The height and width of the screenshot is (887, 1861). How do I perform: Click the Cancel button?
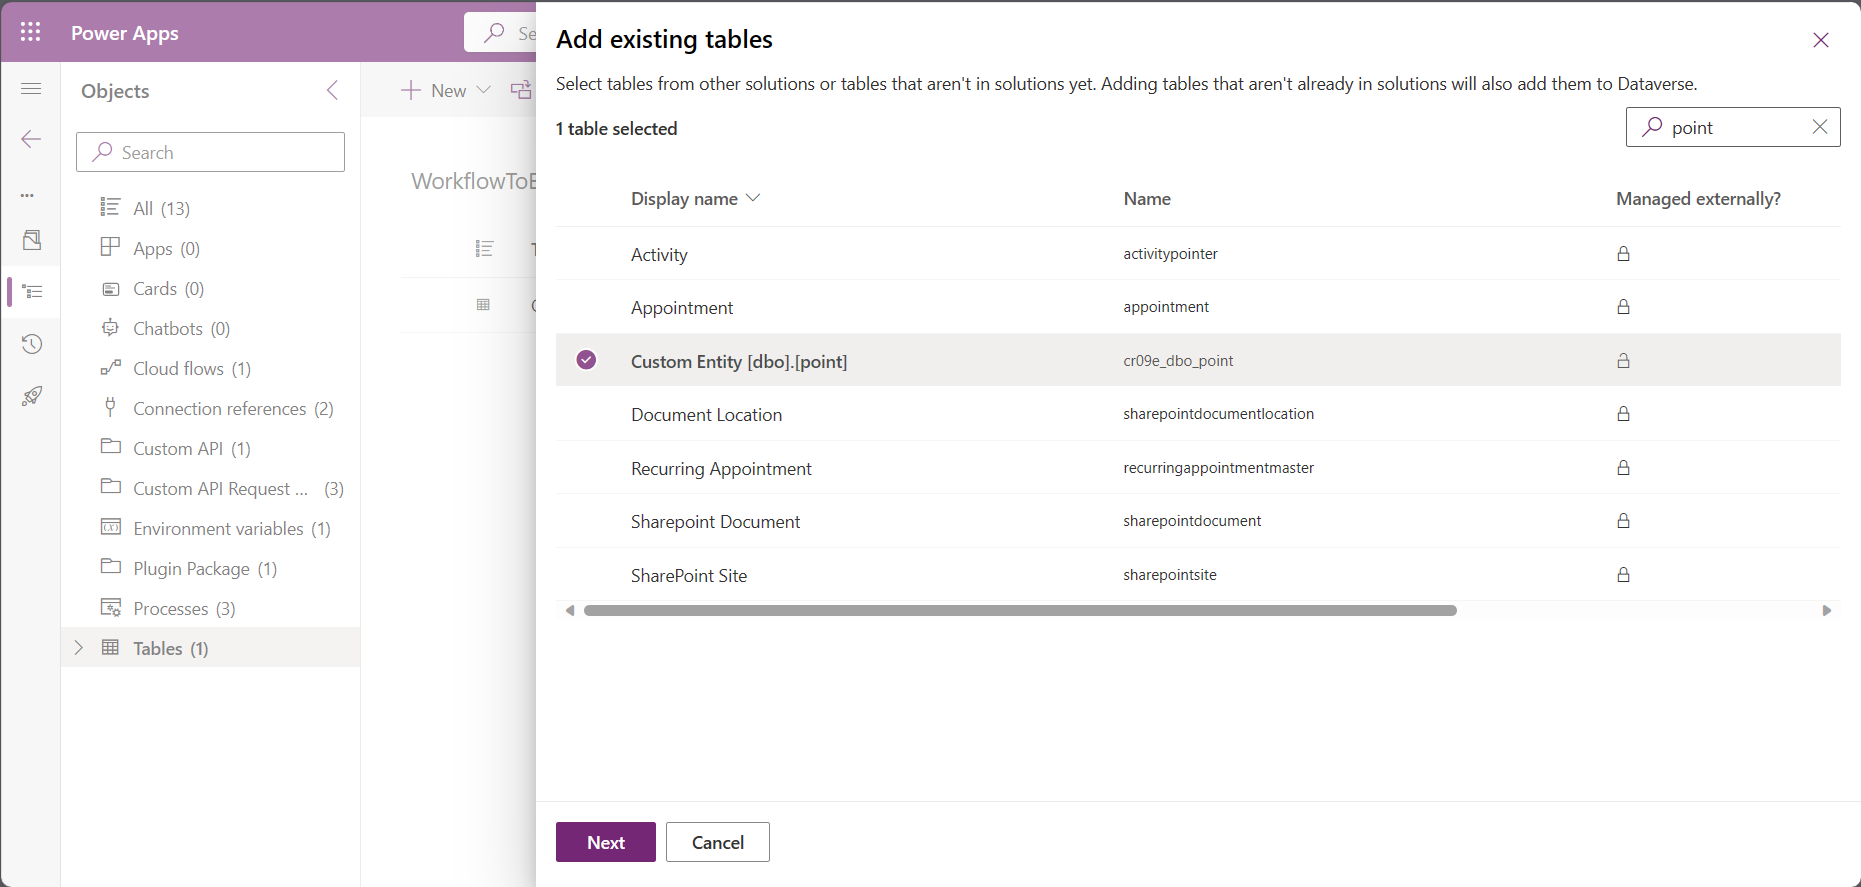tap(718, 842)
